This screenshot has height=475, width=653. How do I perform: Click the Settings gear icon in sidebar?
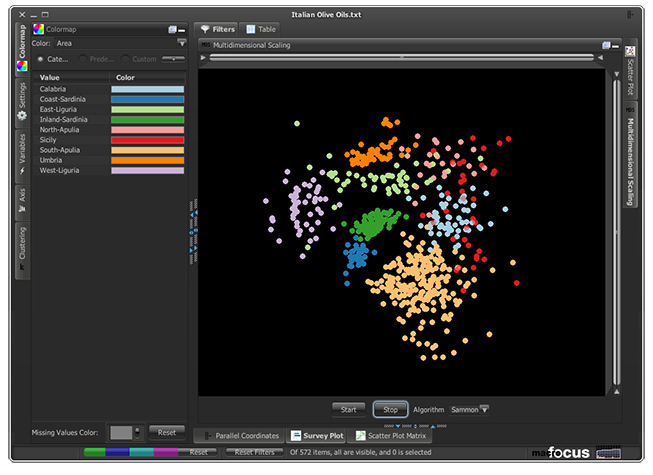tap(21, 115)
